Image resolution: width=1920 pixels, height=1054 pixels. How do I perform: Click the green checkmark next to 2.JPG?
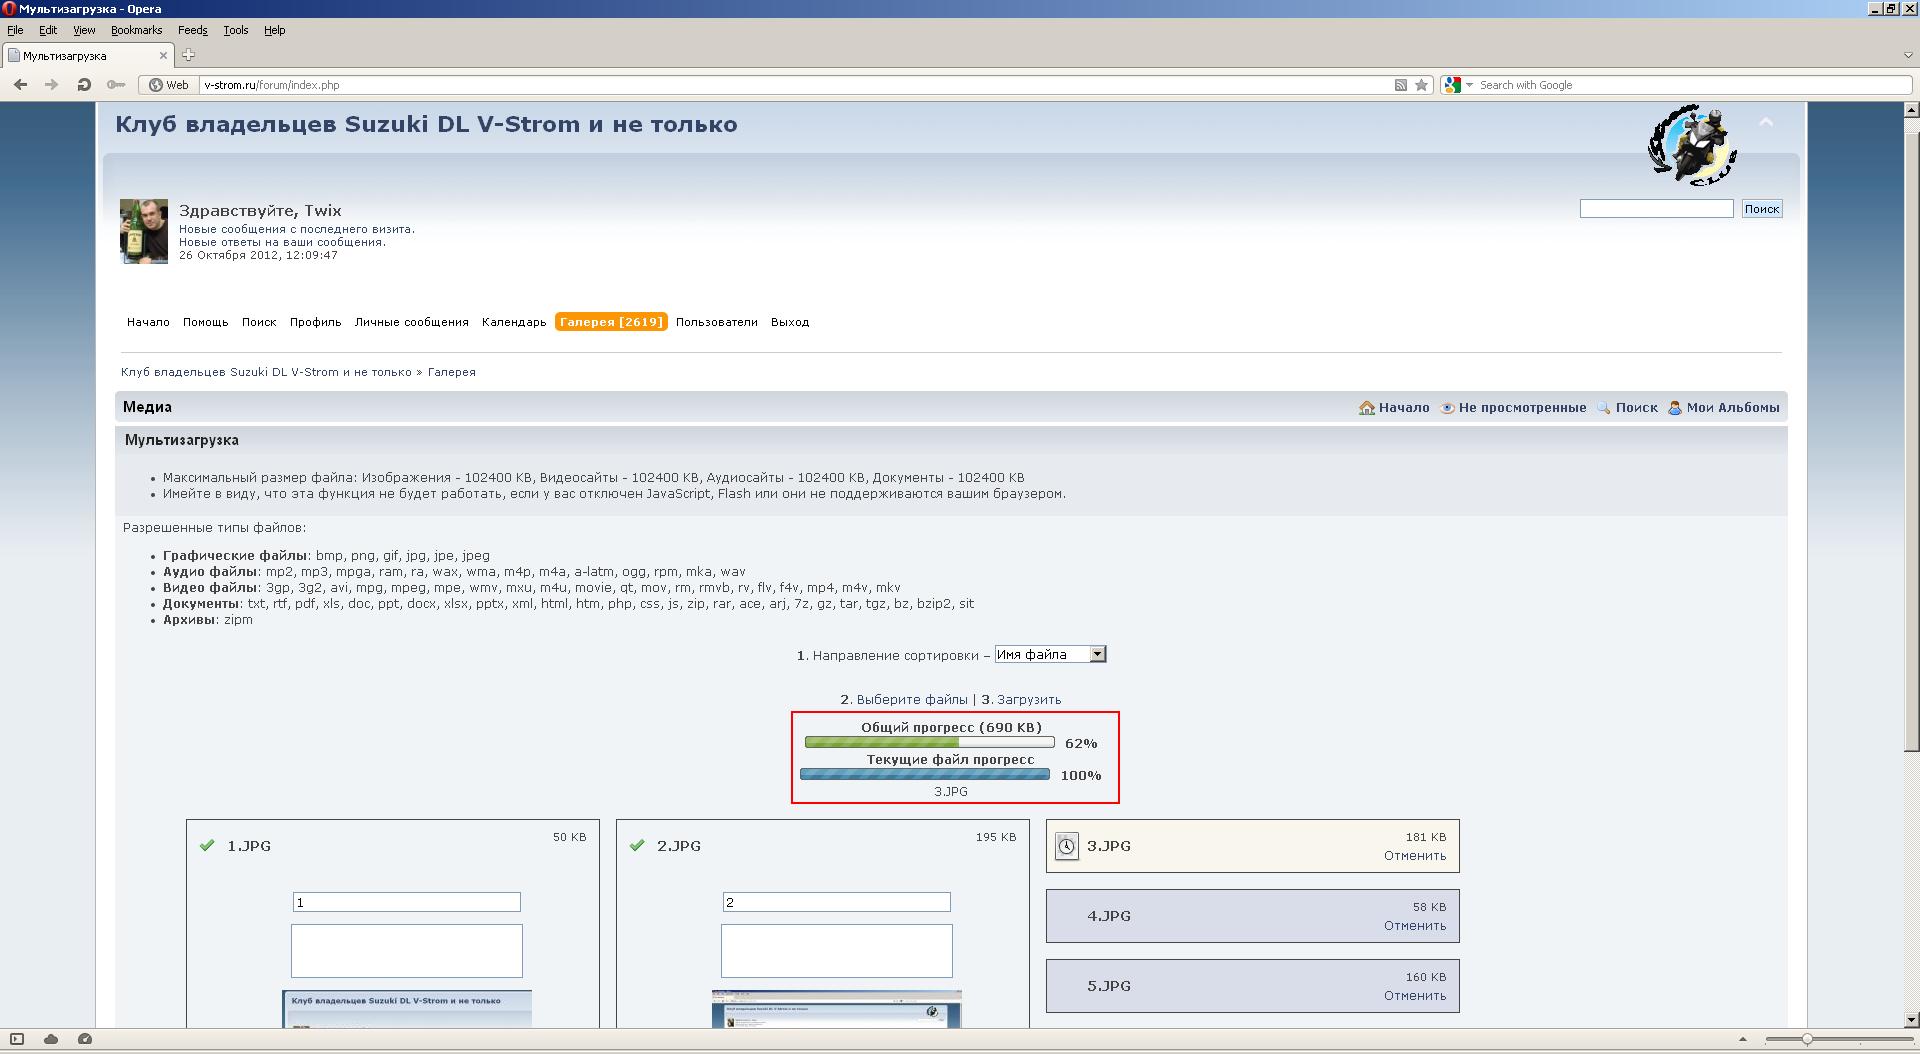coord(637,845)
